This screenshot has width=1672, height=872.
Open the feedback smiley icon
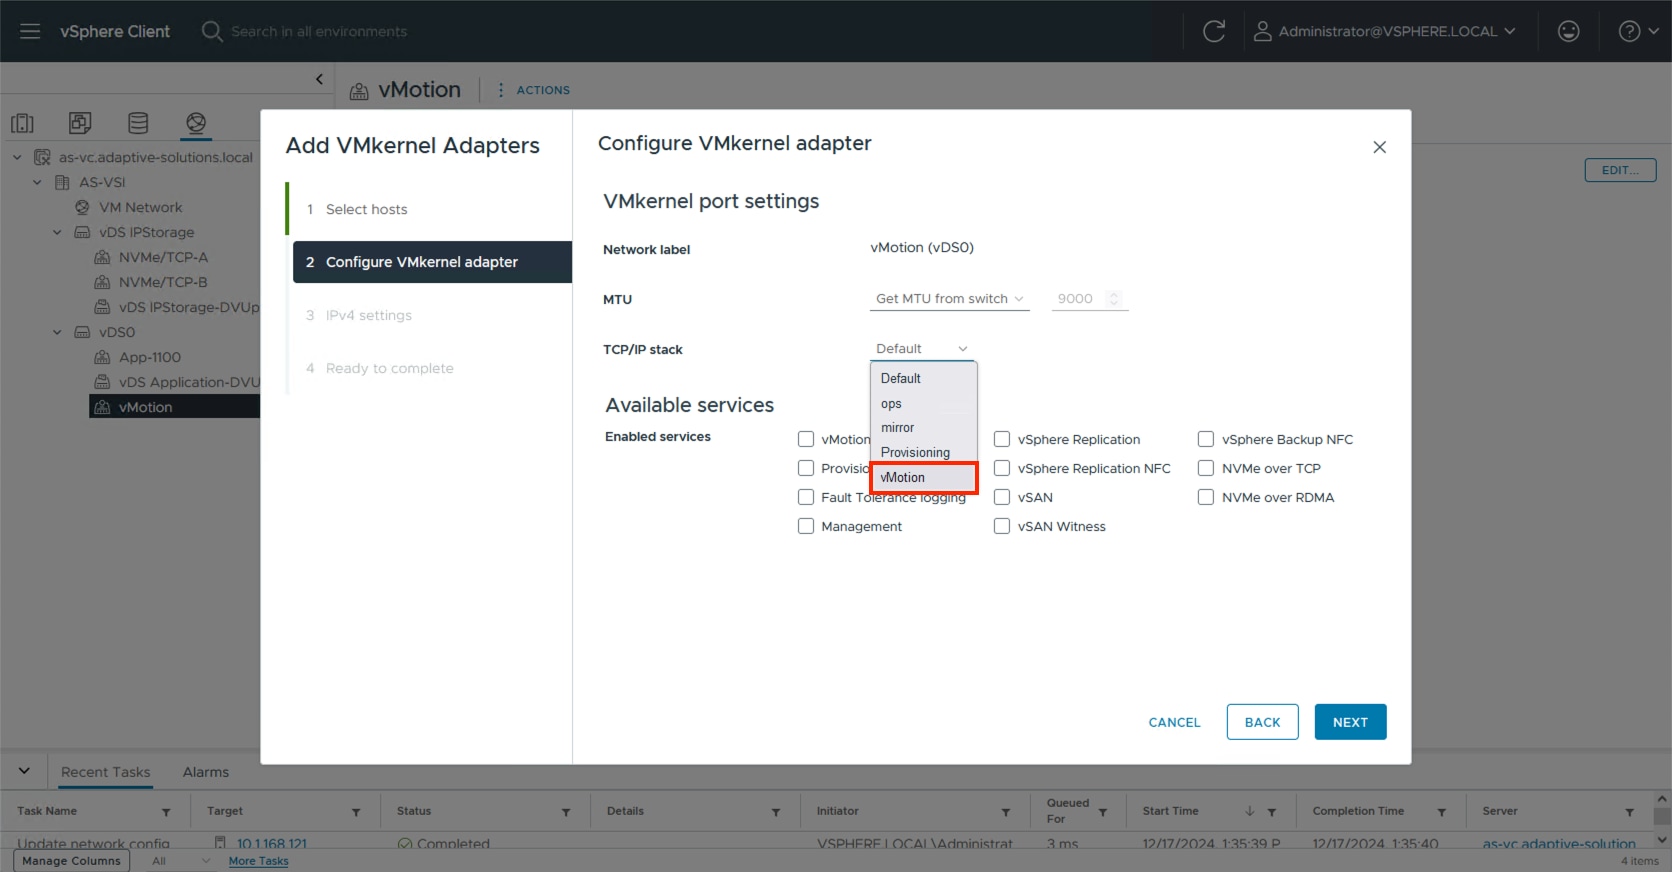[1568, 31]
